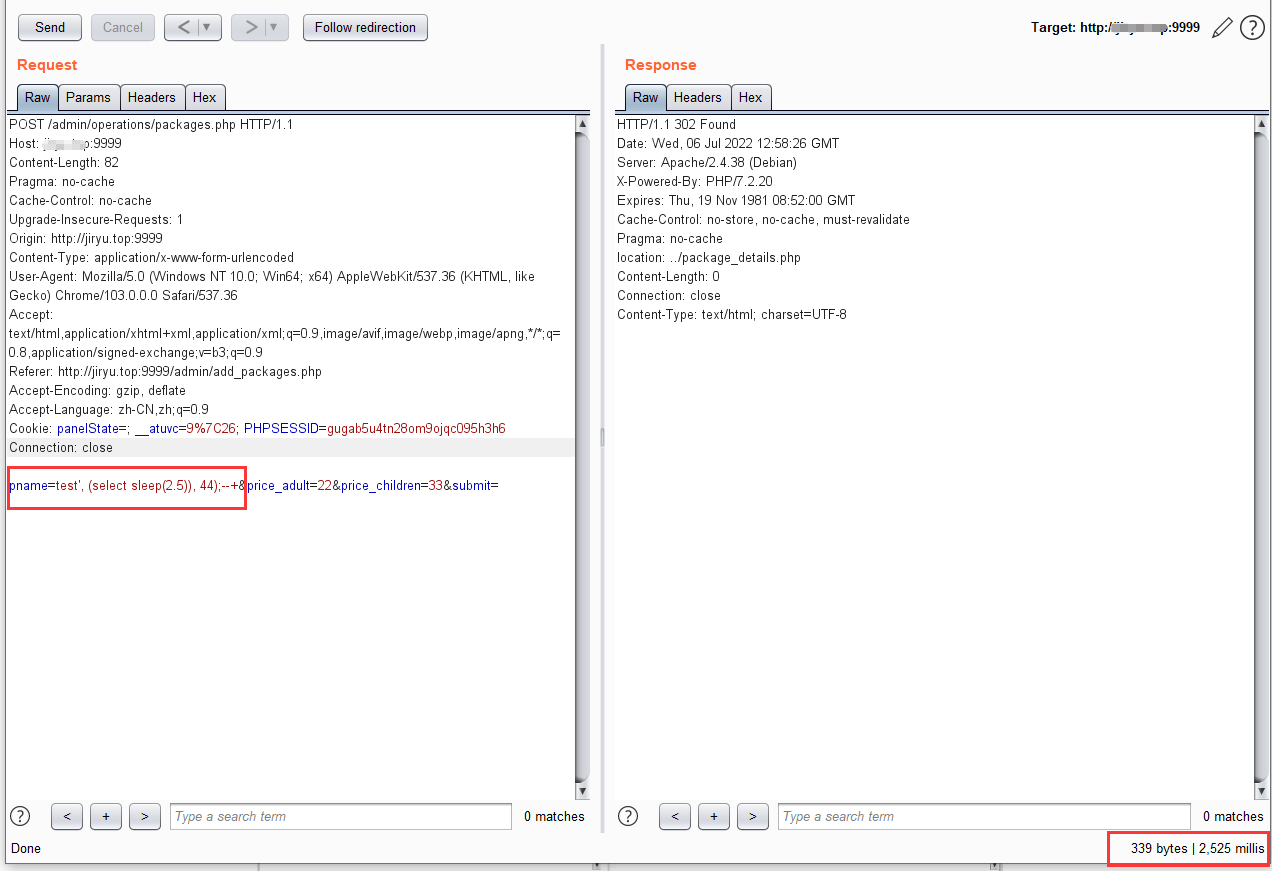Open the history forward dropdown arrow
Viewport: 1272px width, 871px height.
pos(277,27)
